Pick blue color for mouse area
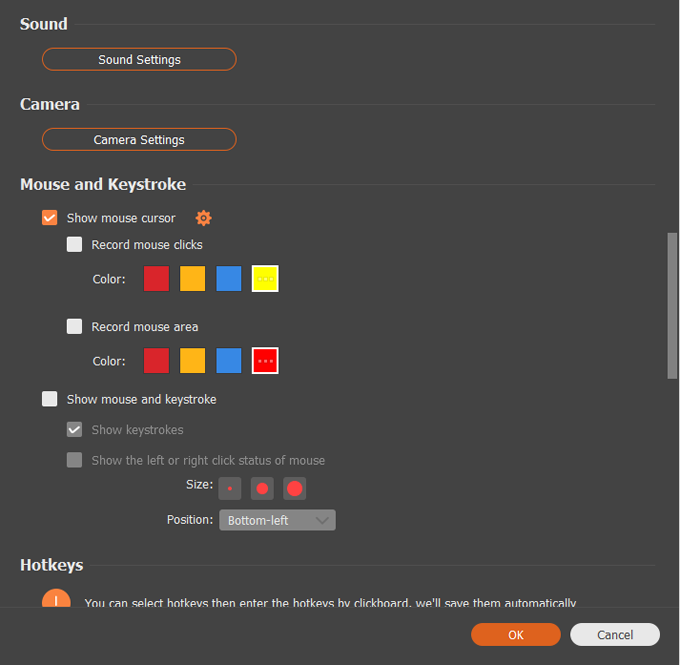Image resolution: width=680 pixels, height=665 pixels. coord(229,361)
